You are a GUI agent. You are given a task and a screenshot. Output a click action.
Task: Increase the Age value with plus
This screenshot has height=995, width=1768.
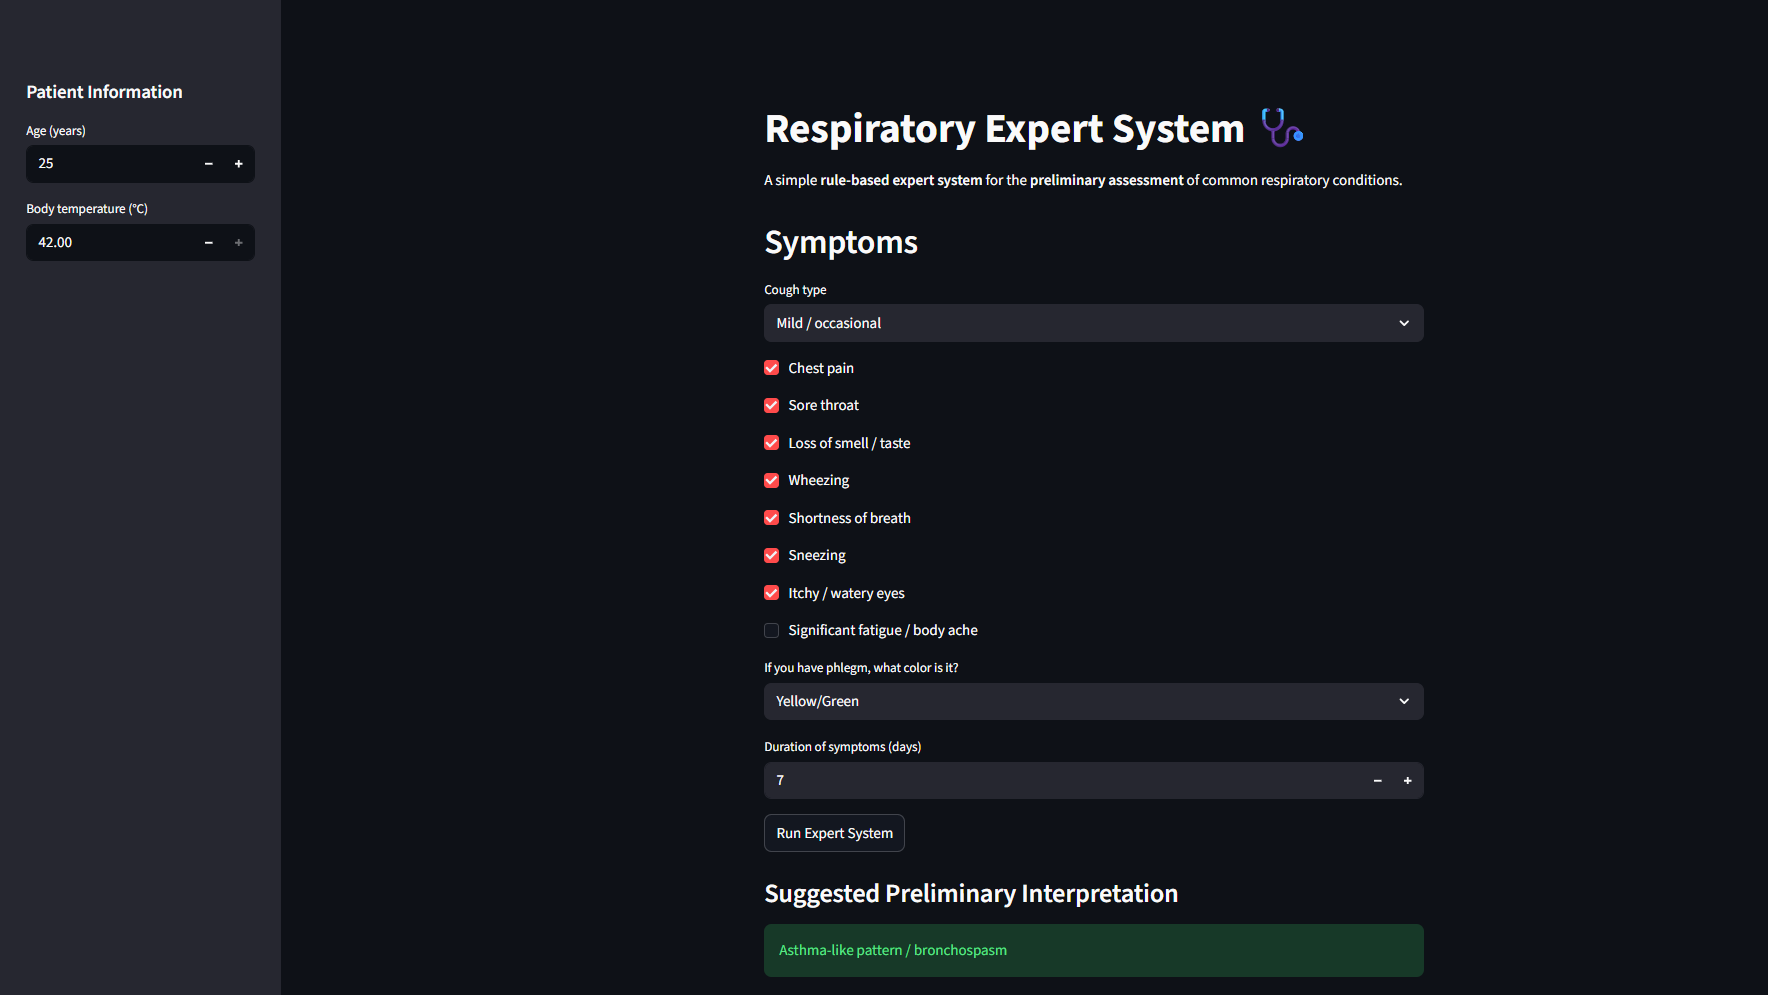pos(238,164)
